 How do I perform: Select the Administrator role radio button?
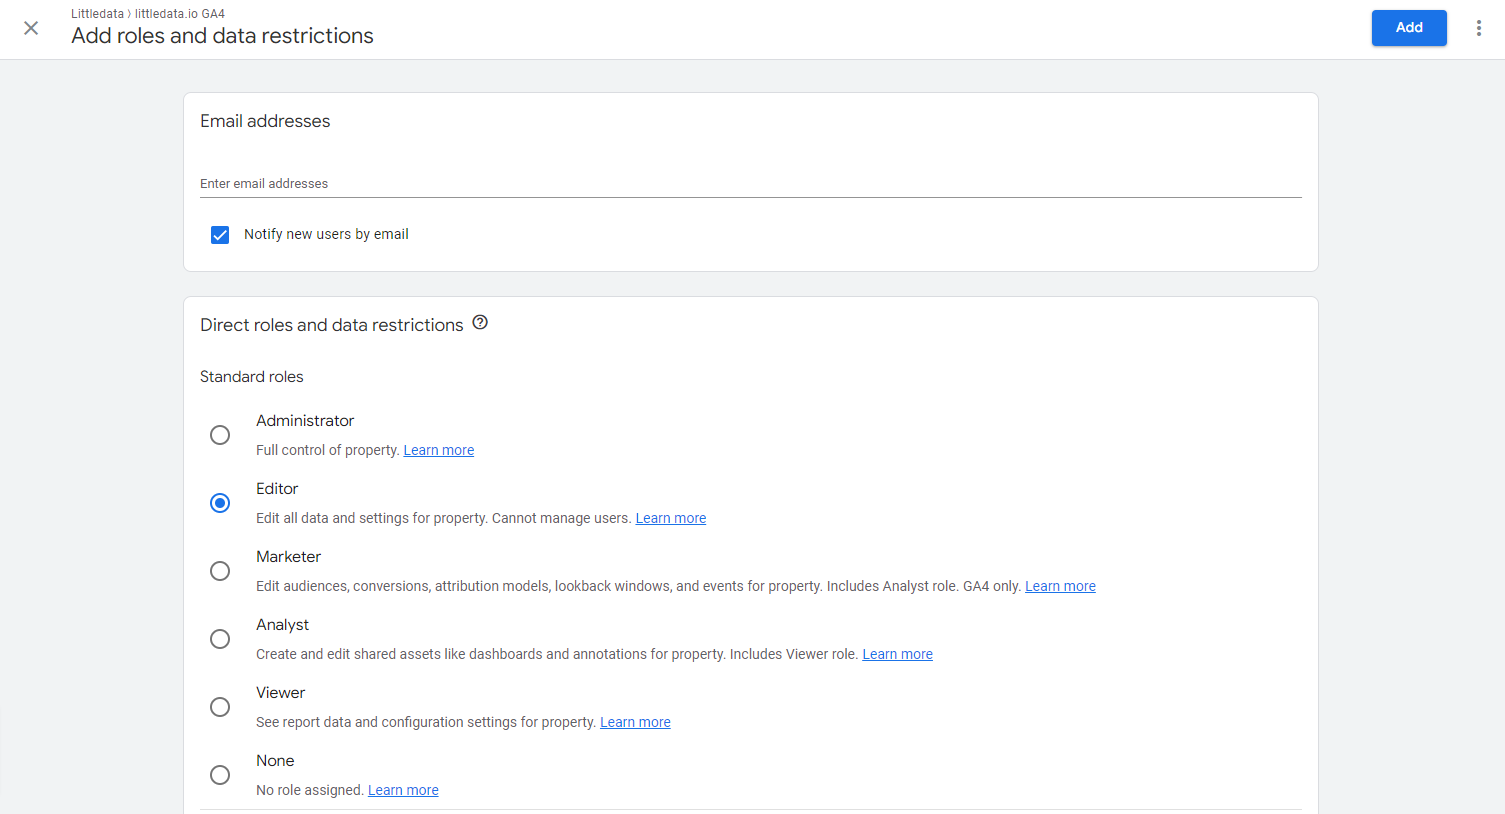tap(220, 435)
